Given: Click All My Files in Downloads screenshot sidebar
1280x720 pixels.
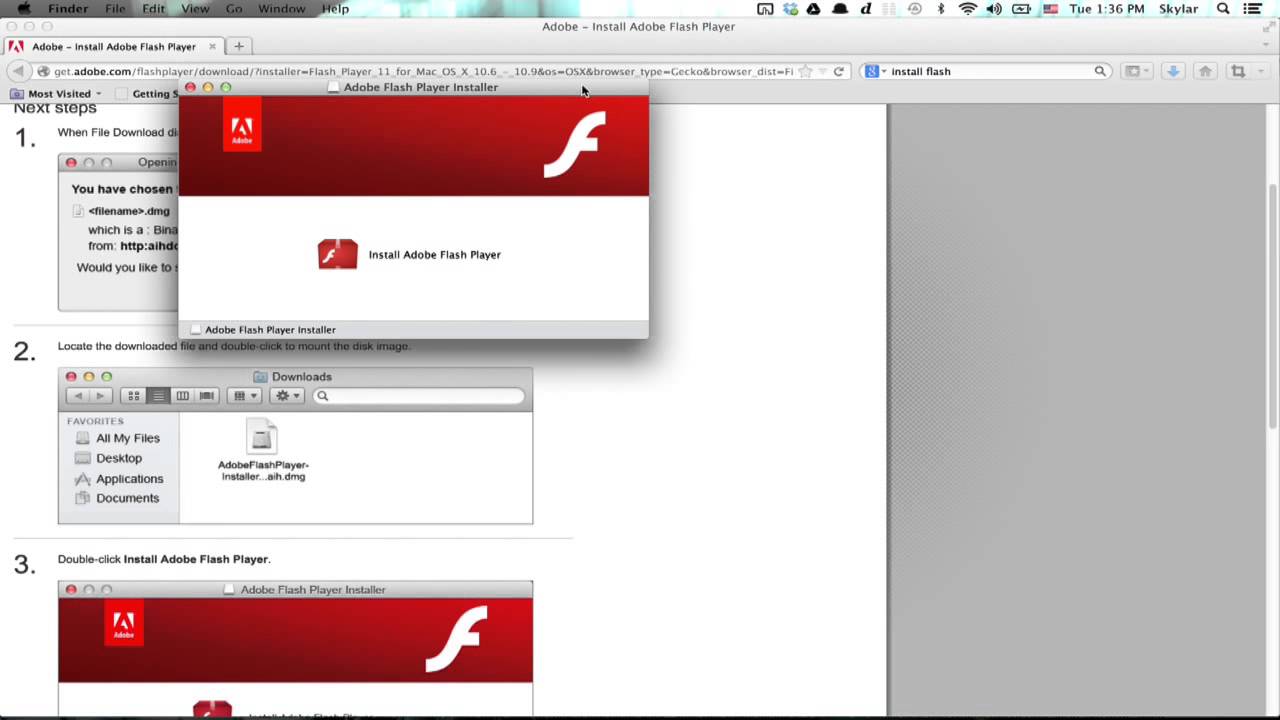Looking at the screenshot, I should click(118, 438).
